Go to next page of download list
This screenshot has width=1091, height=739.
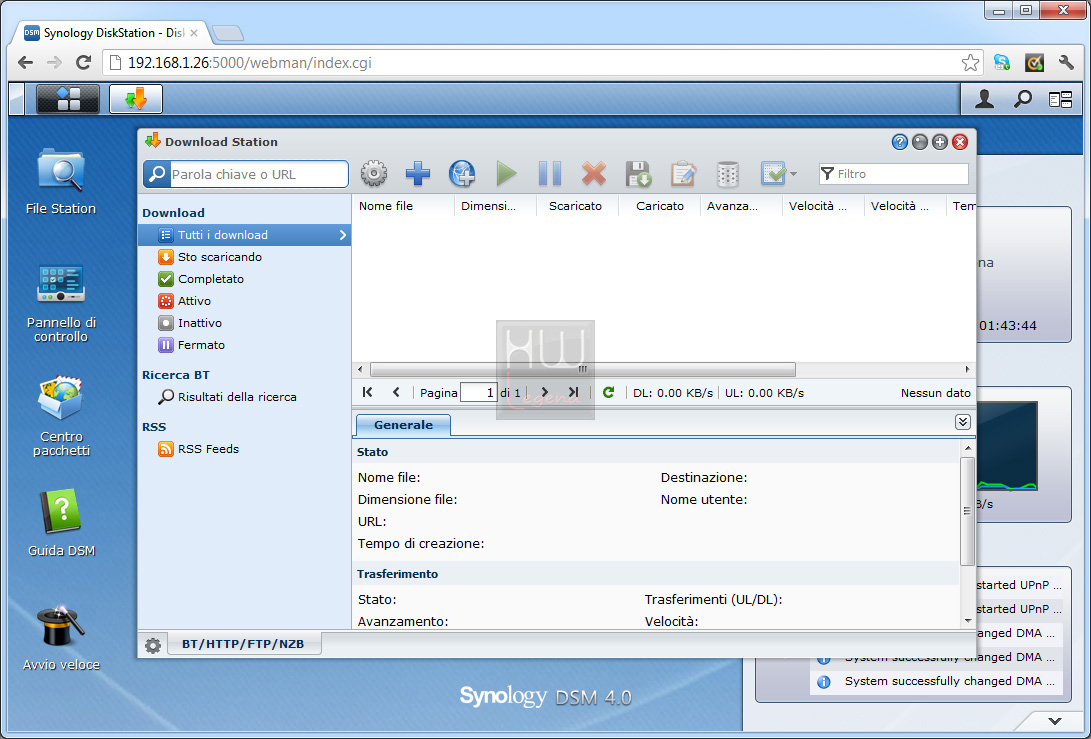click(x=545, y=392)
